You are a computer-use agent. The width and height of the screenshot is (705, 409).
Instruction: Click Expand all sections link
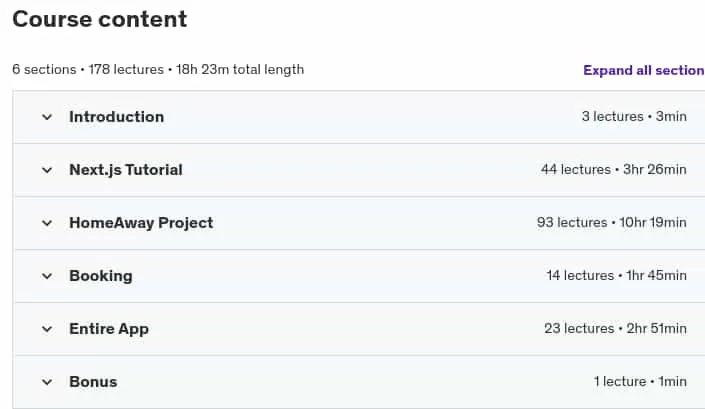[x=644, y=70]
